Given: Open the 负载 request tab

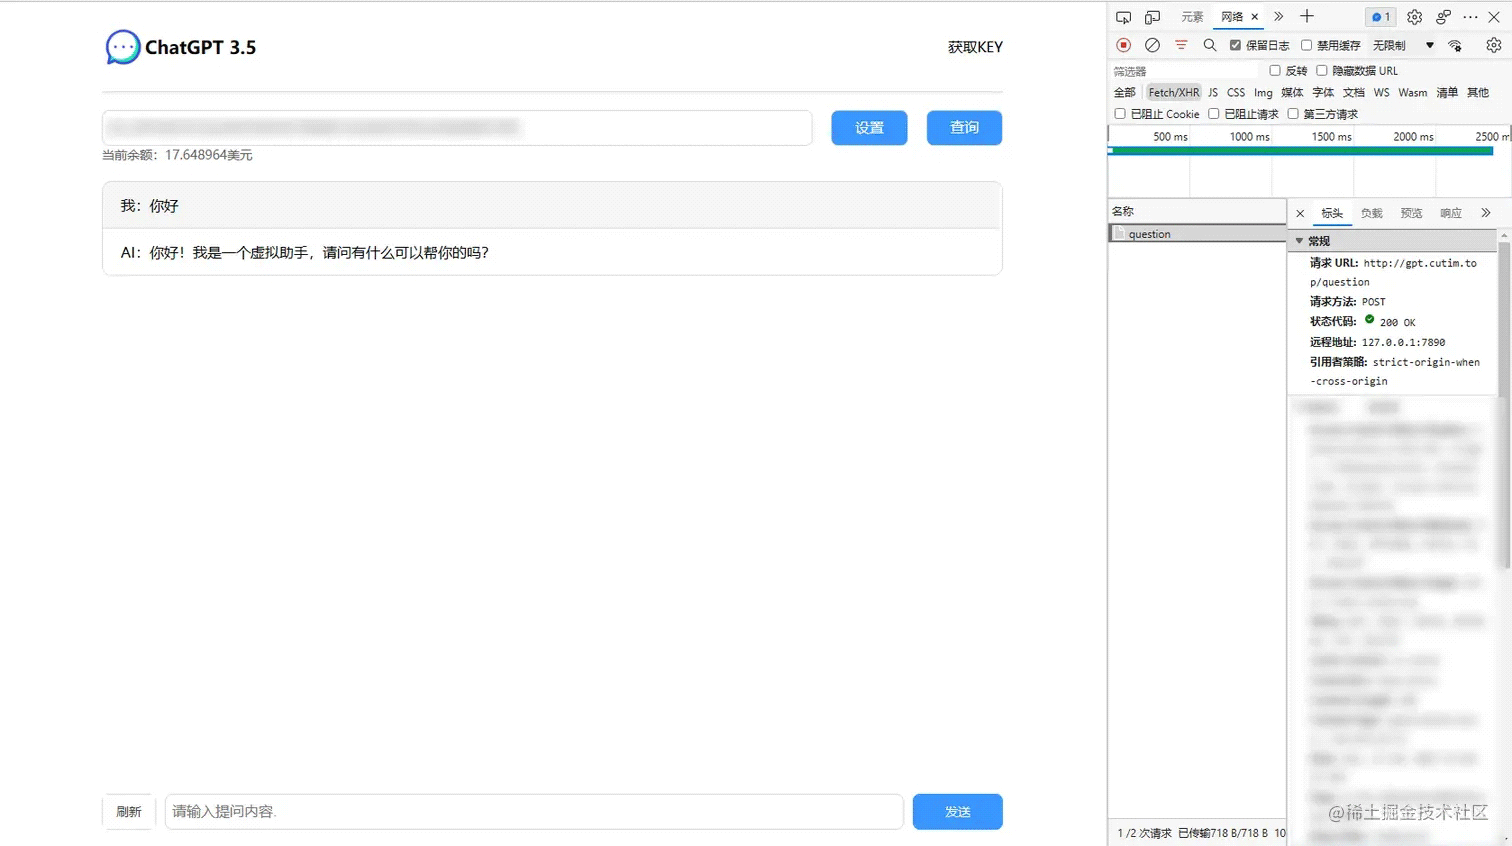Looking at the screenshot, I should pos(1372,213).
